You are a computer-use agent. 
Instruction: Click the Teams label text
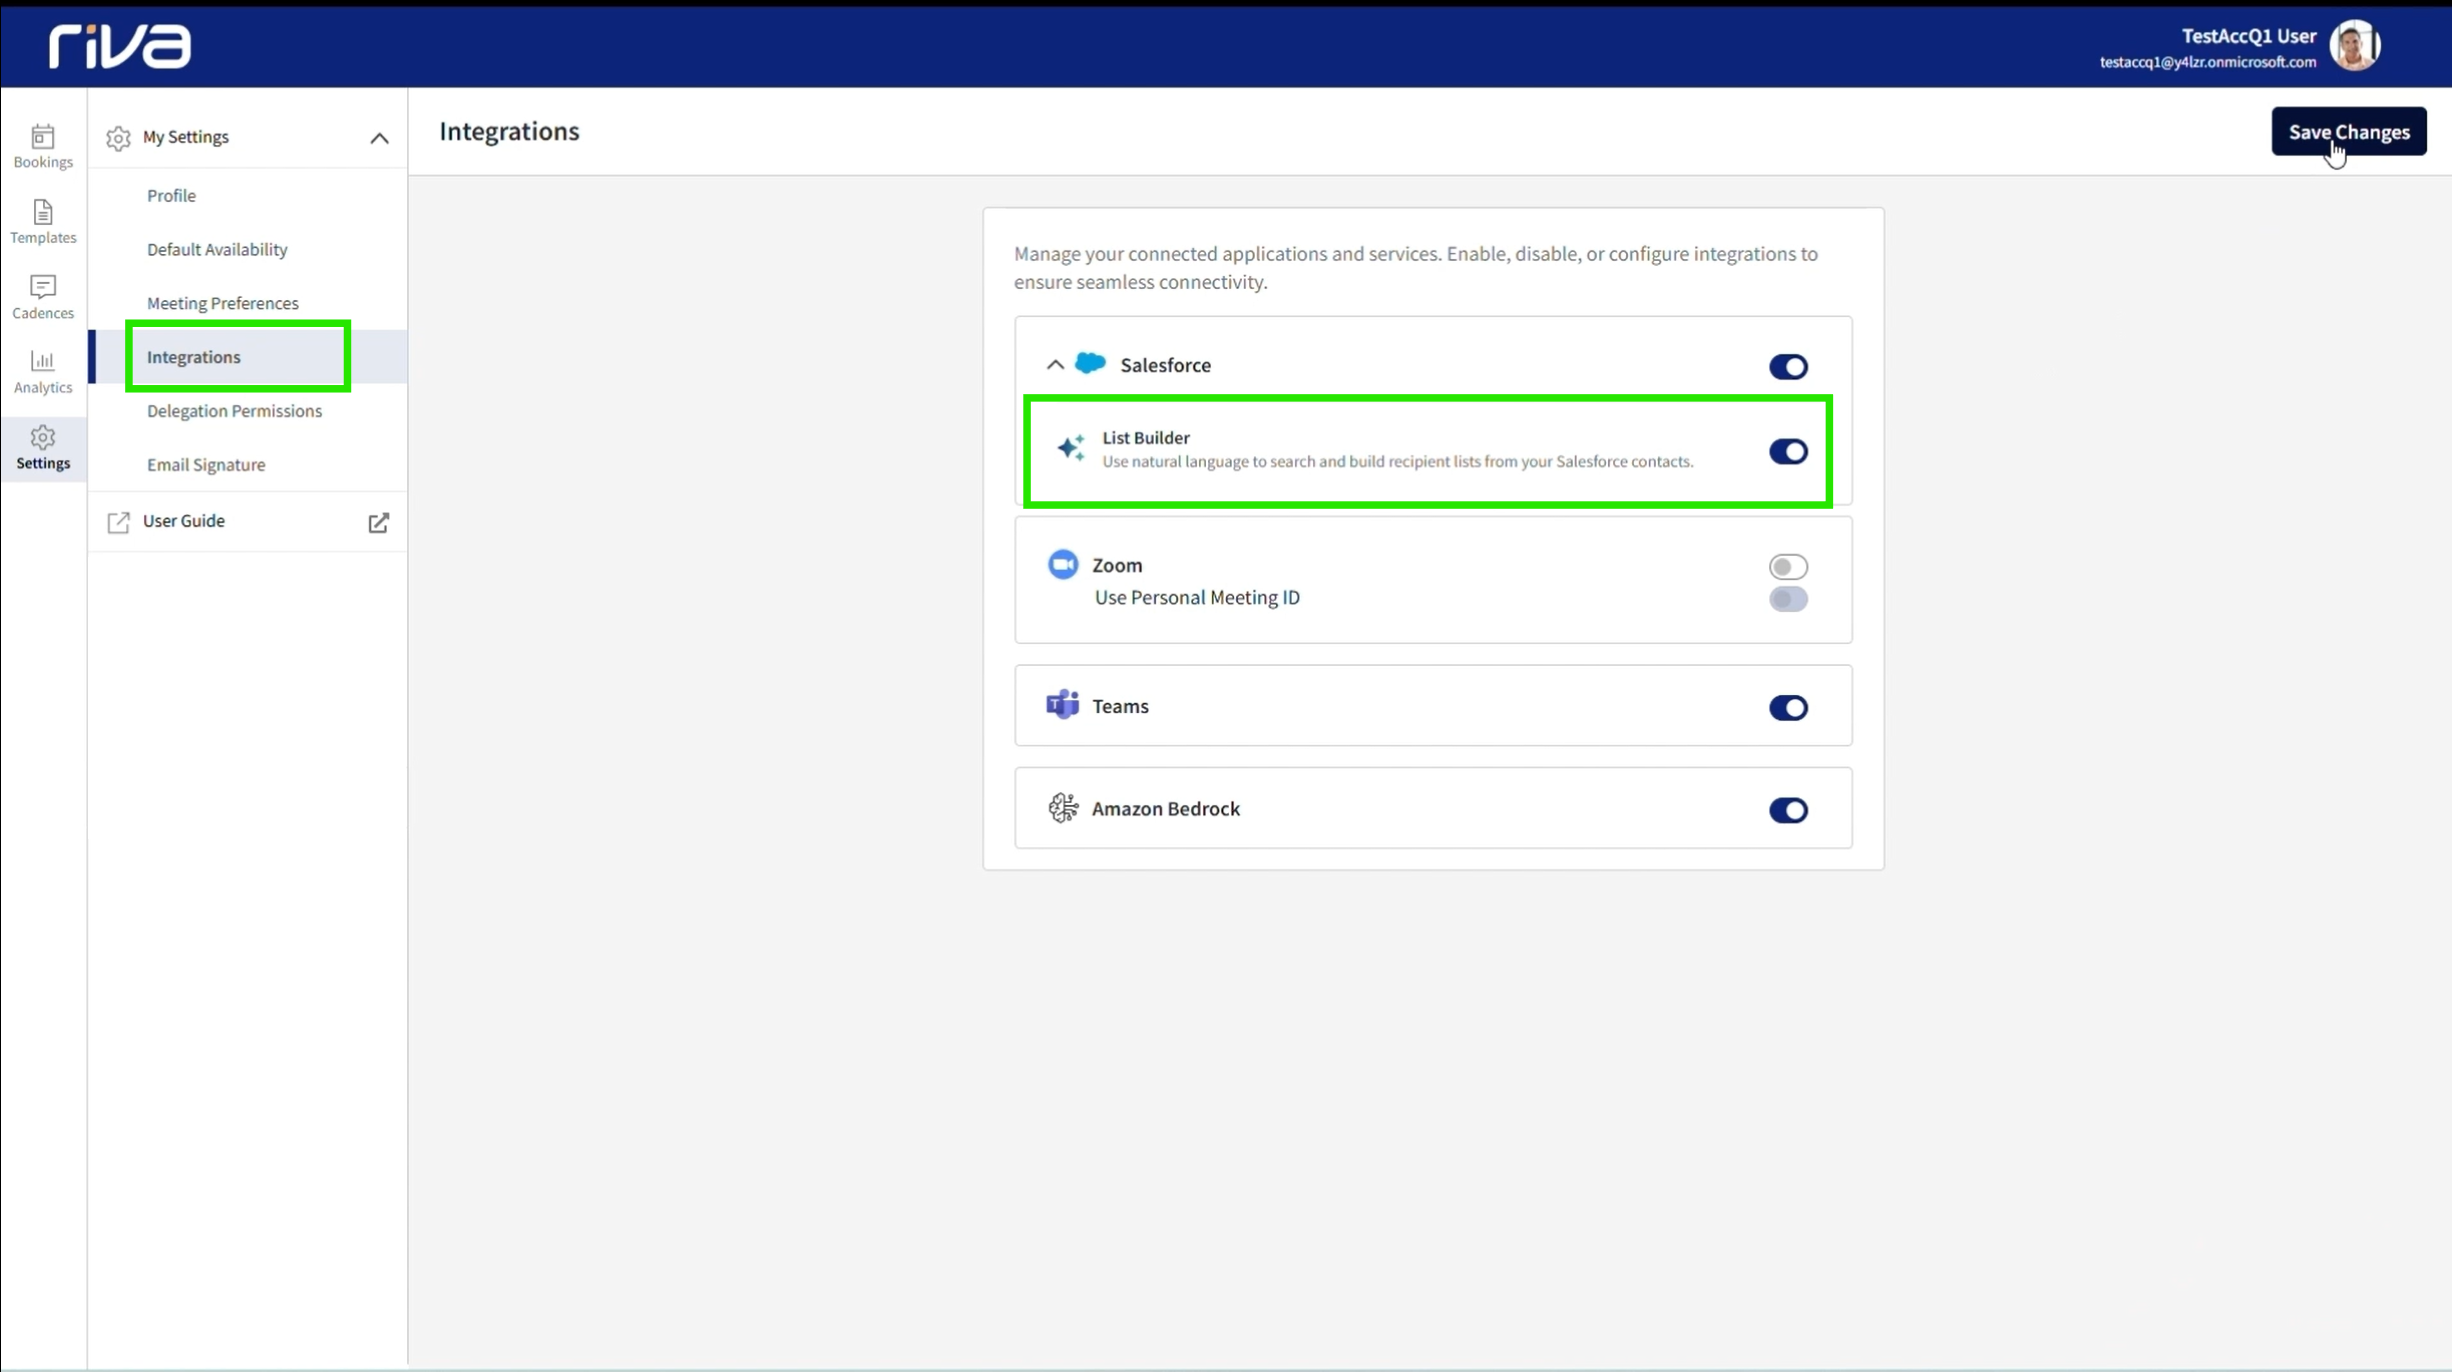tap(1120, 706)
